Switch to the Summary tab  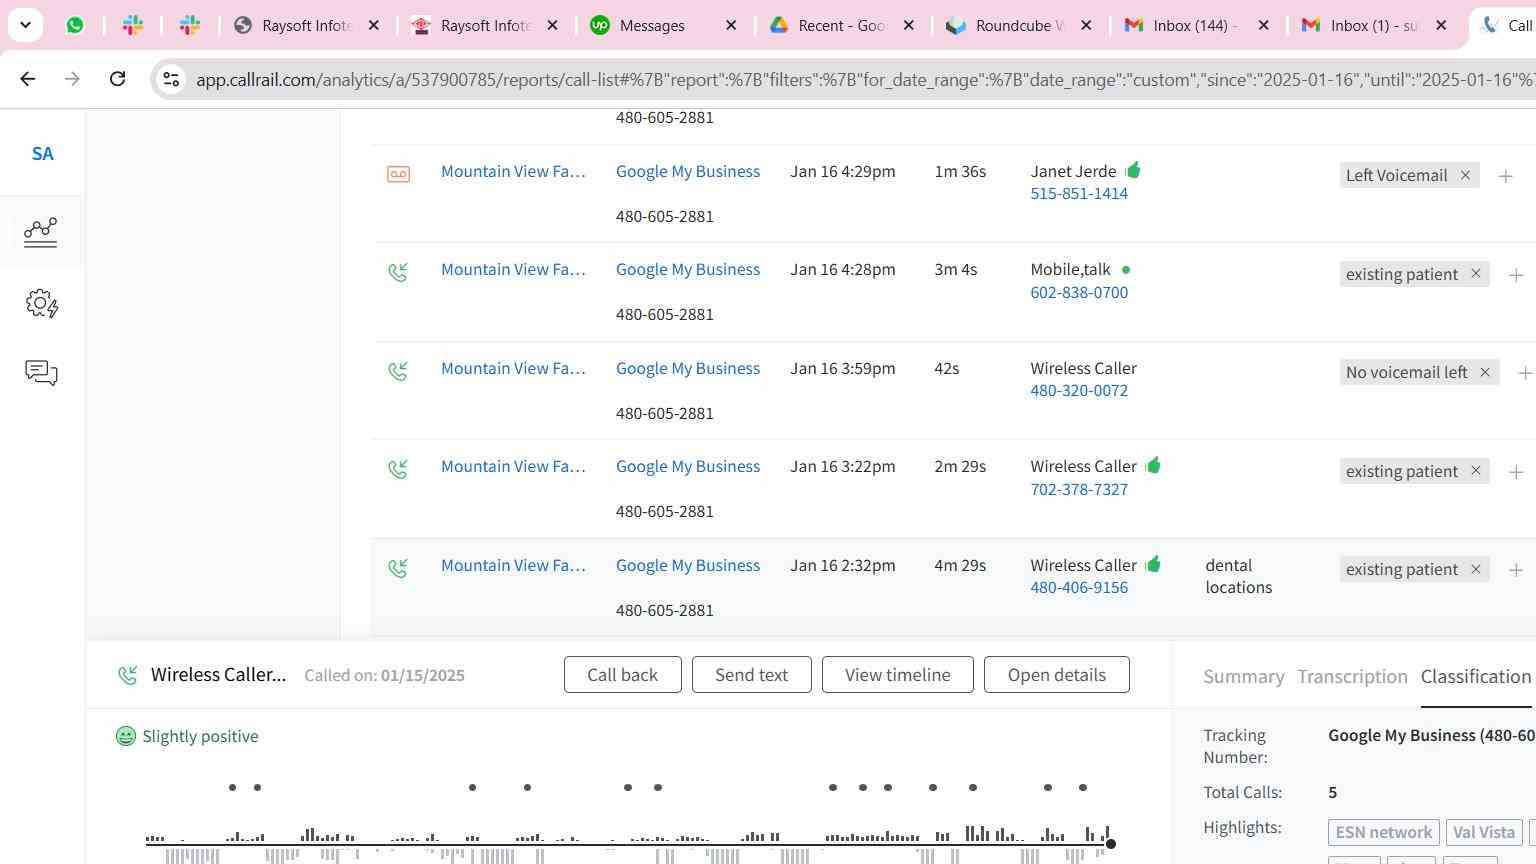coord(1243,677)
